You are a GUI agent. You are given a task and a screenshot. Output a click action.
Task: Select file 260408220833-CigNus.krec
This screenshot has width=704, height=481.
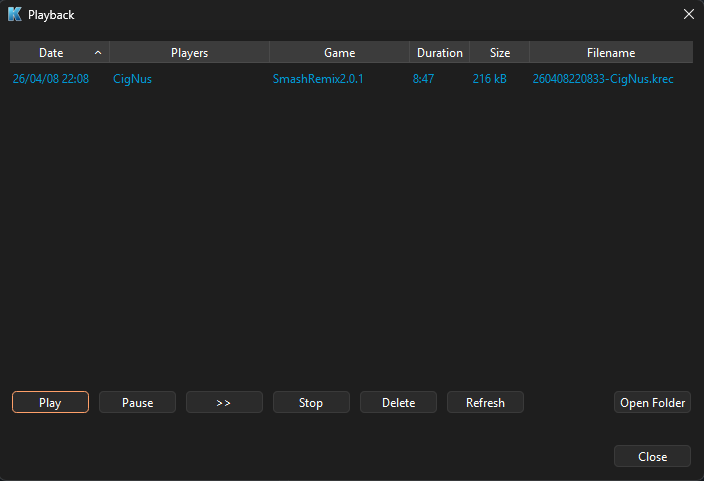[603, 79]
